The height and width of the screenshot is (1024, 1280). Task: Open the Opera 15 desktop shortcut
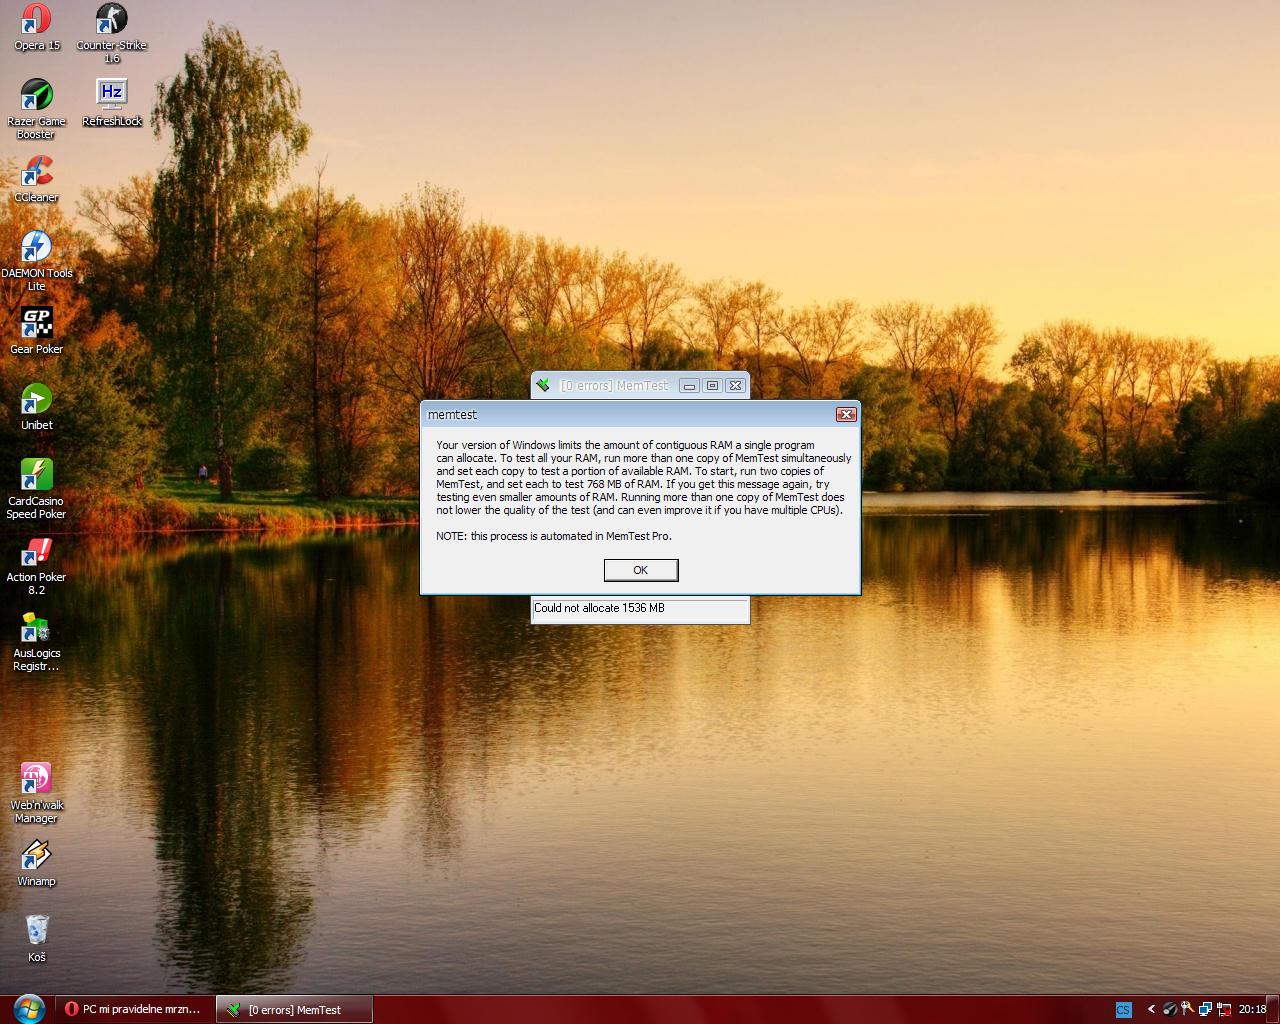click(37, 20)
